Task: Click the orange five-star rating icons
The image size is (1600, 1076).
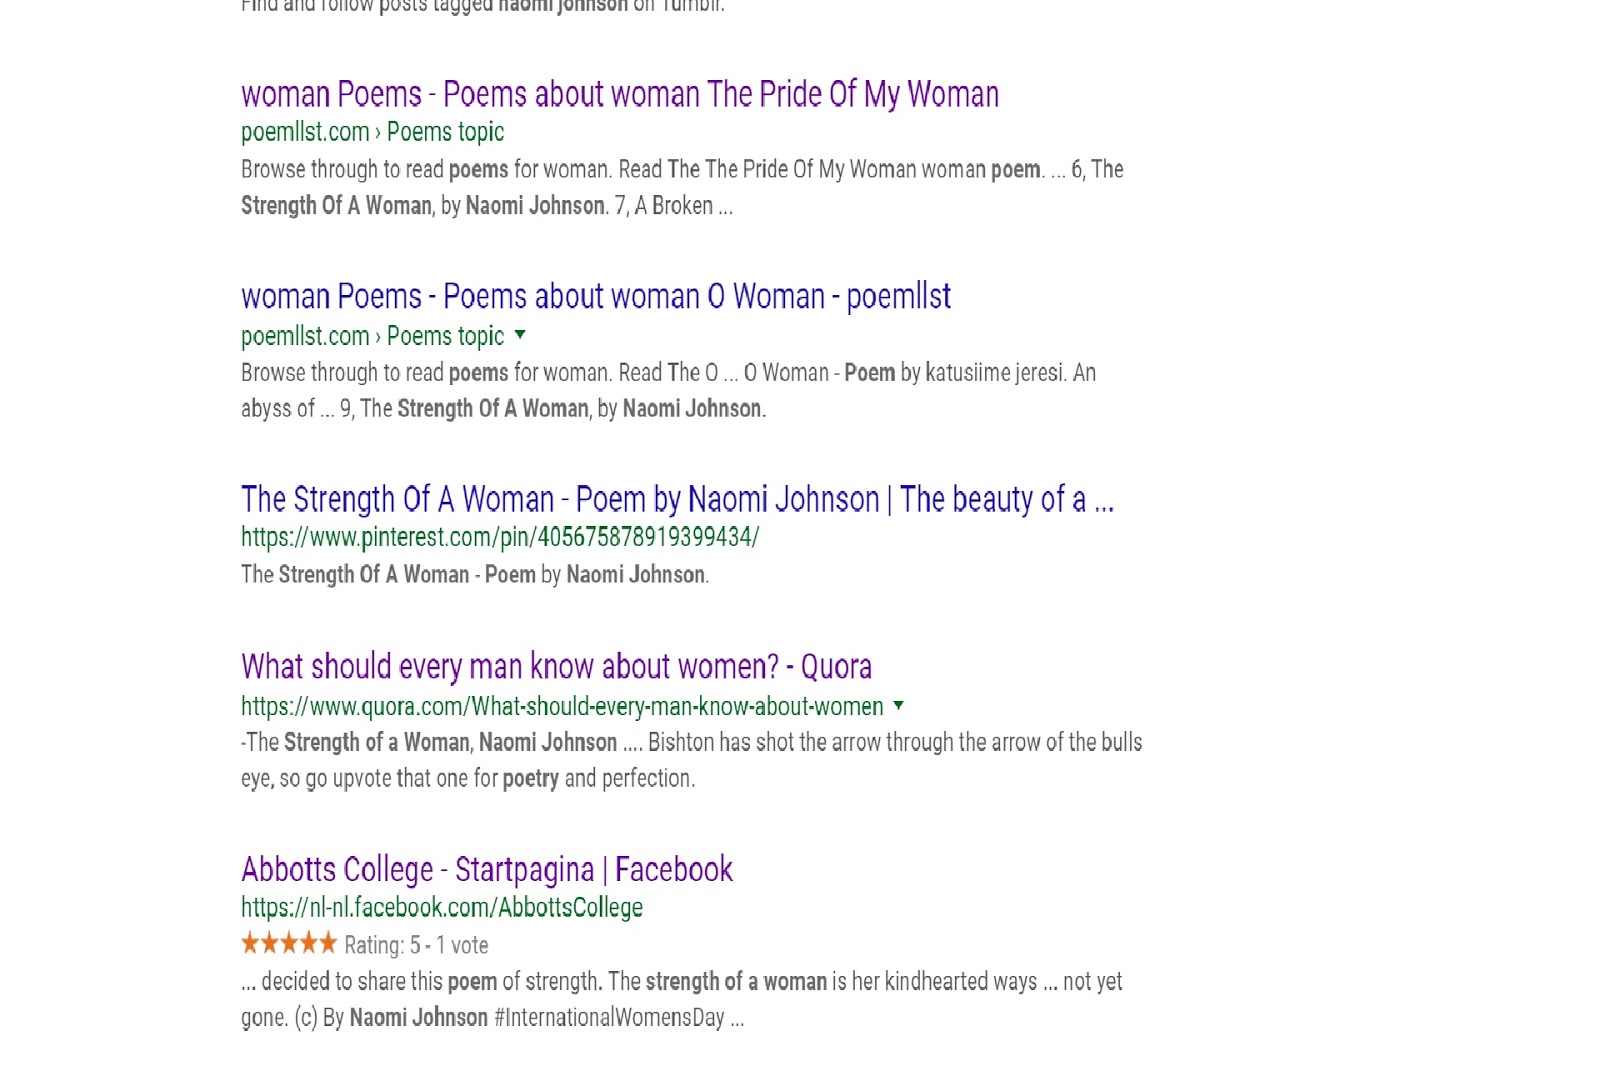Action: point(289,943)
